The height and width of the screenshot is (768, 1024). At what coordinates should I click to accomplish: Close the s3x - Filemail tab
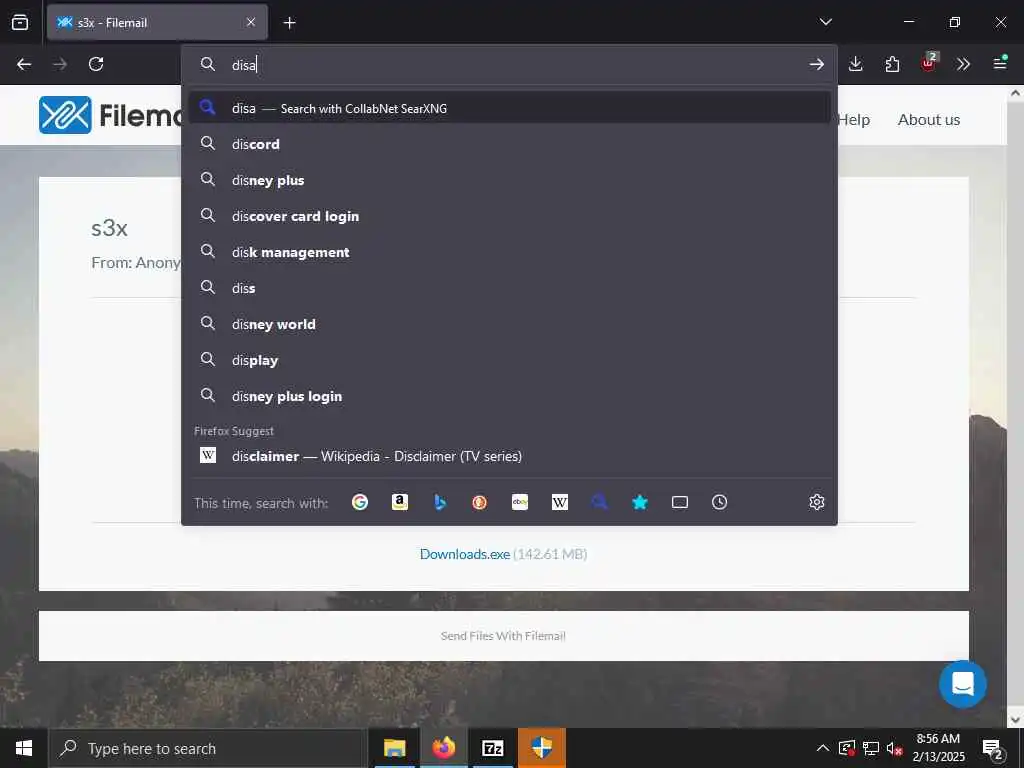point(251,22)
